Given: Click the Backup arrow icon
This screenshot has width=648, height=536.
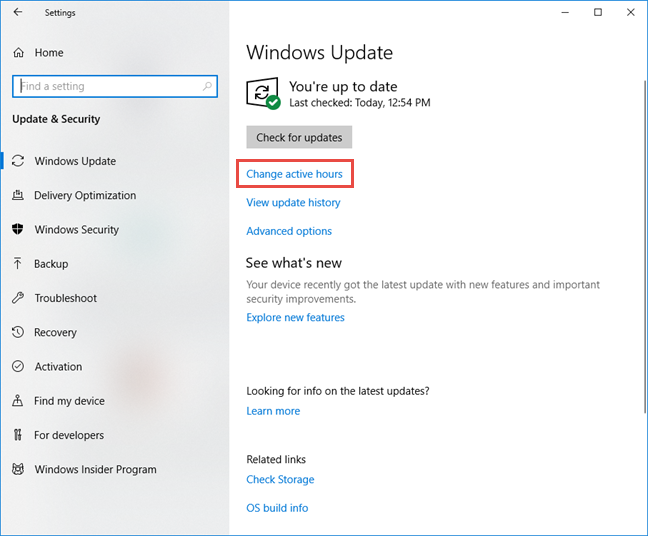Looking at the screenshot, I should coord(18,263).
